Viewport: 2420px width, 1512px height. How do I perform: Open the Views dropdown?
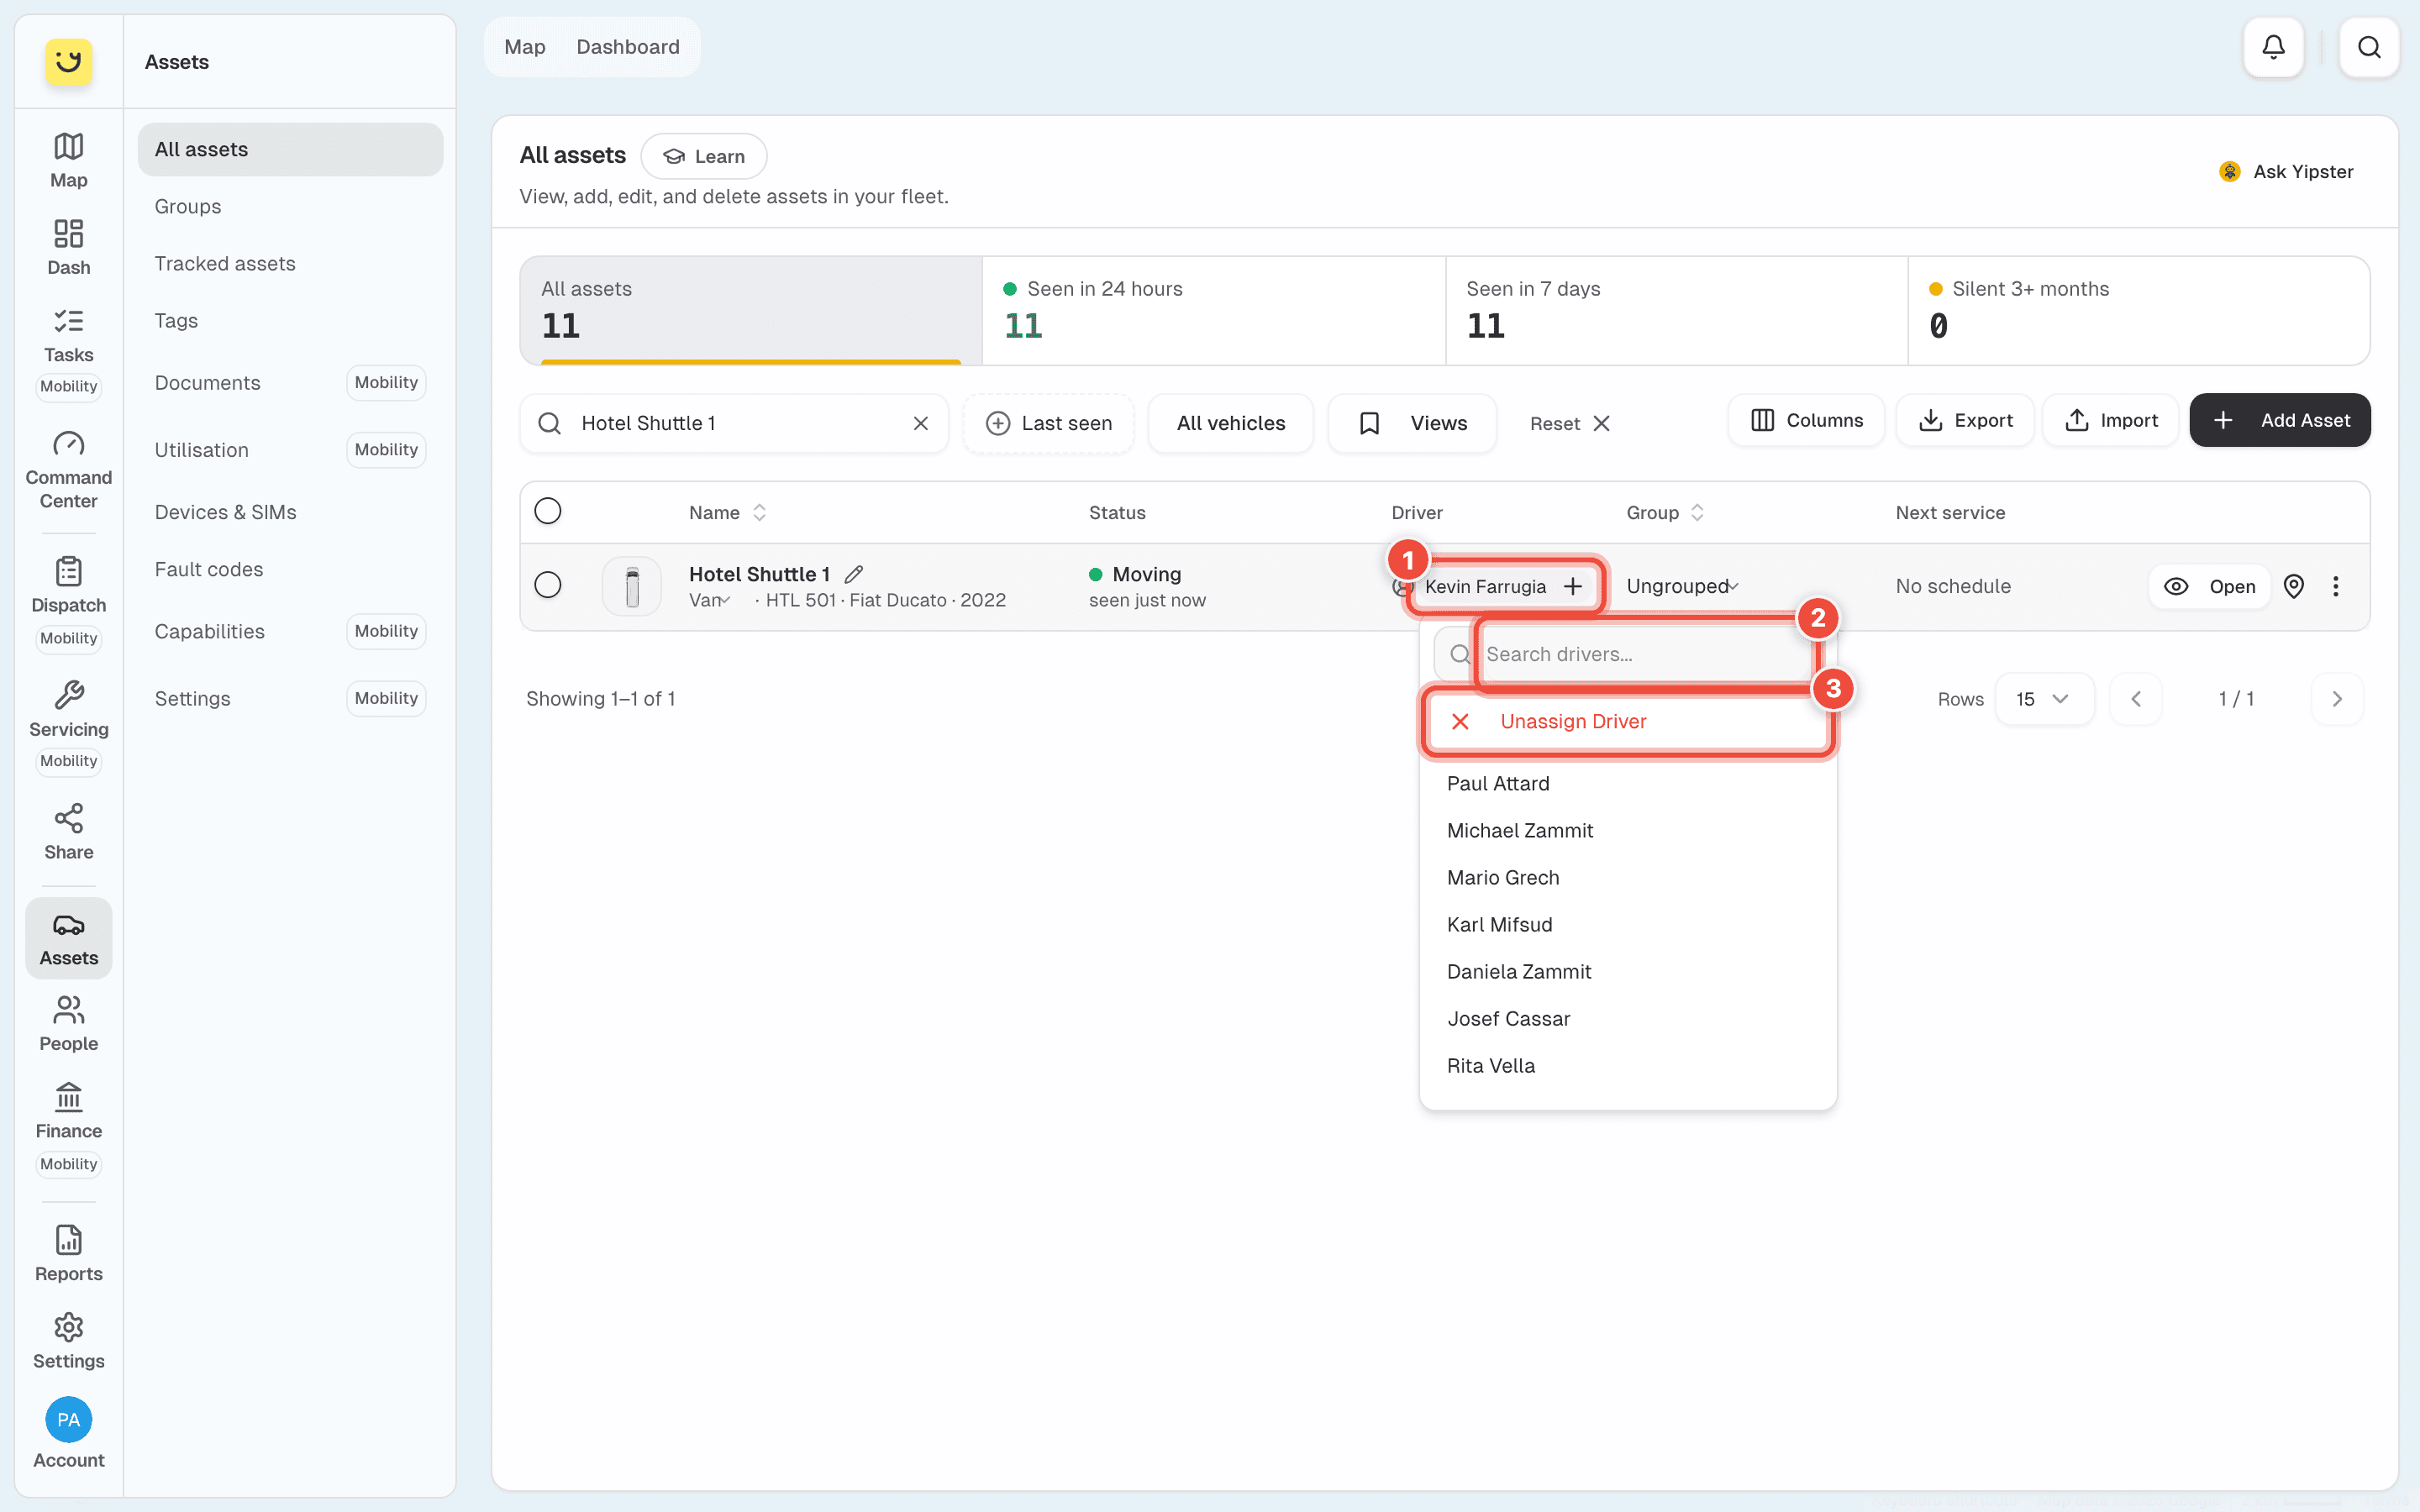click(x=1411, y=423)
